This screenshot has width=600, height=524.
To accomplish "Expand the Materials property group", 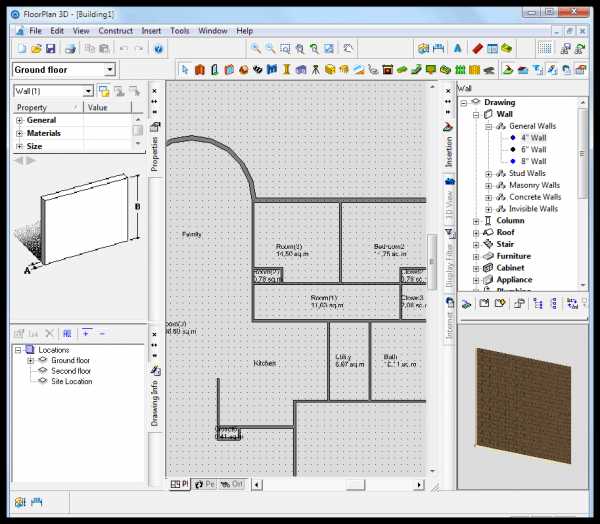I will pyautogui.click(x=19, y=133).
